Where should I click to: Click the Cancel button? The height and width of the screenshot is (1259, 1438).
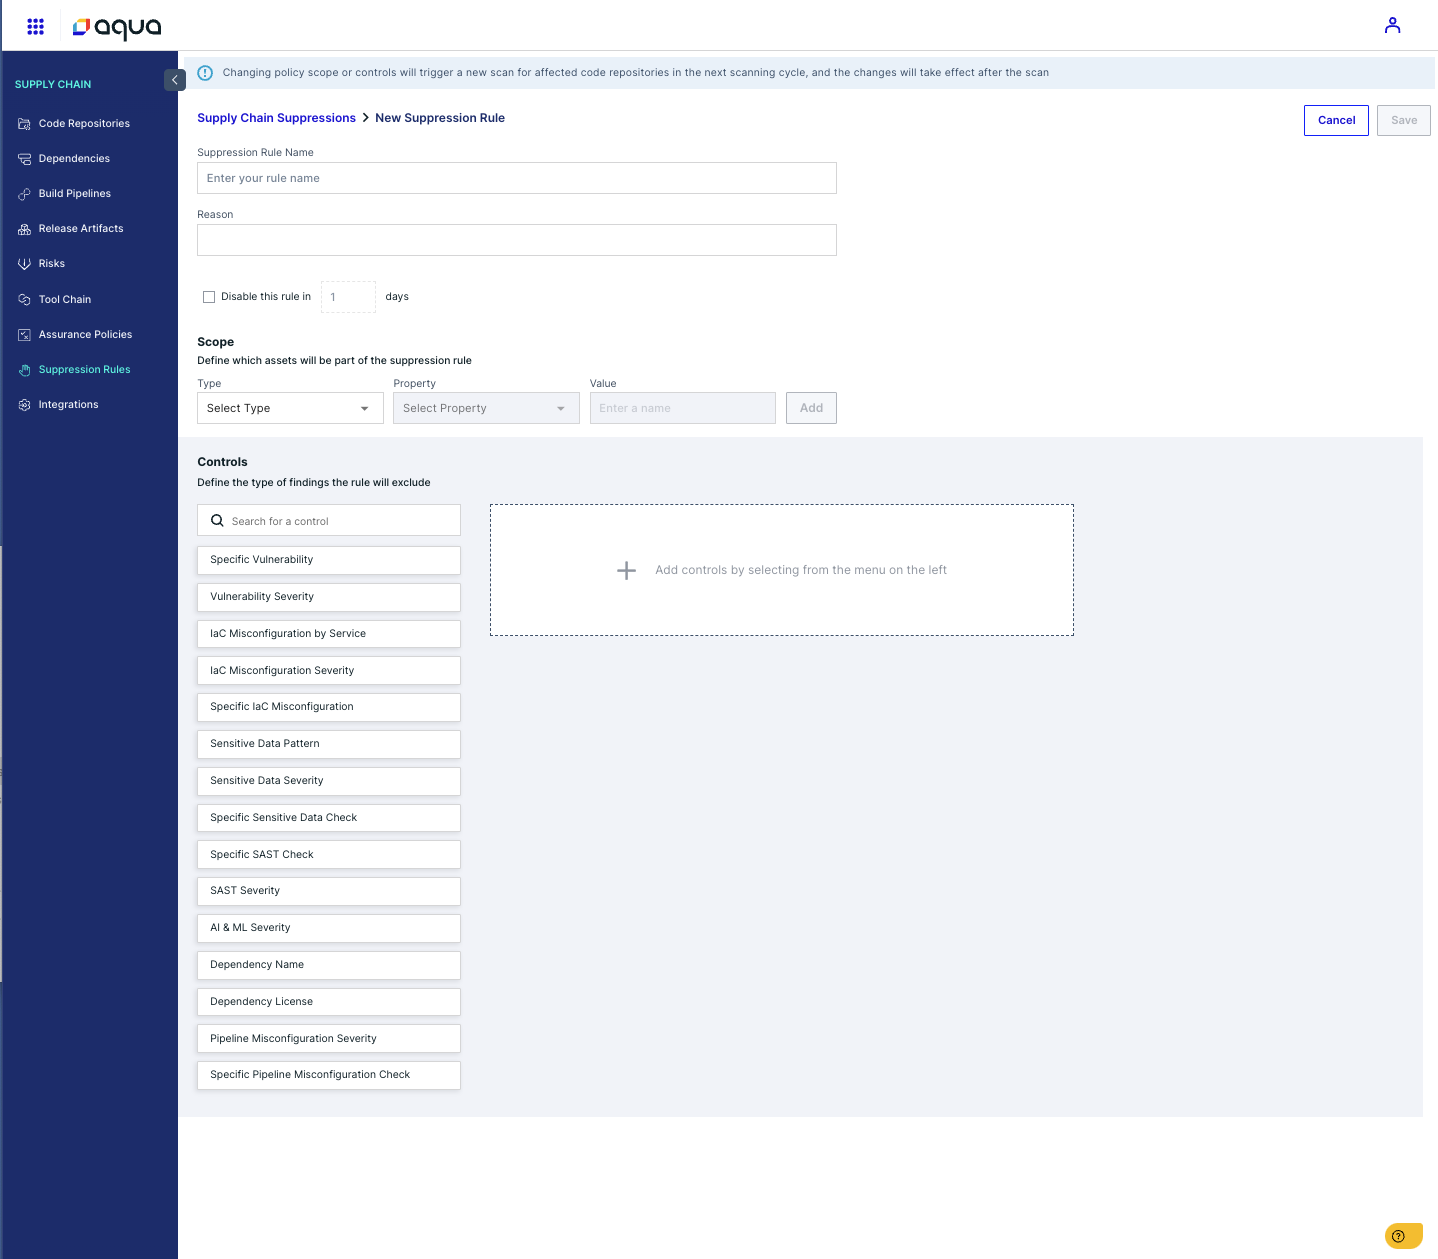1336,120
